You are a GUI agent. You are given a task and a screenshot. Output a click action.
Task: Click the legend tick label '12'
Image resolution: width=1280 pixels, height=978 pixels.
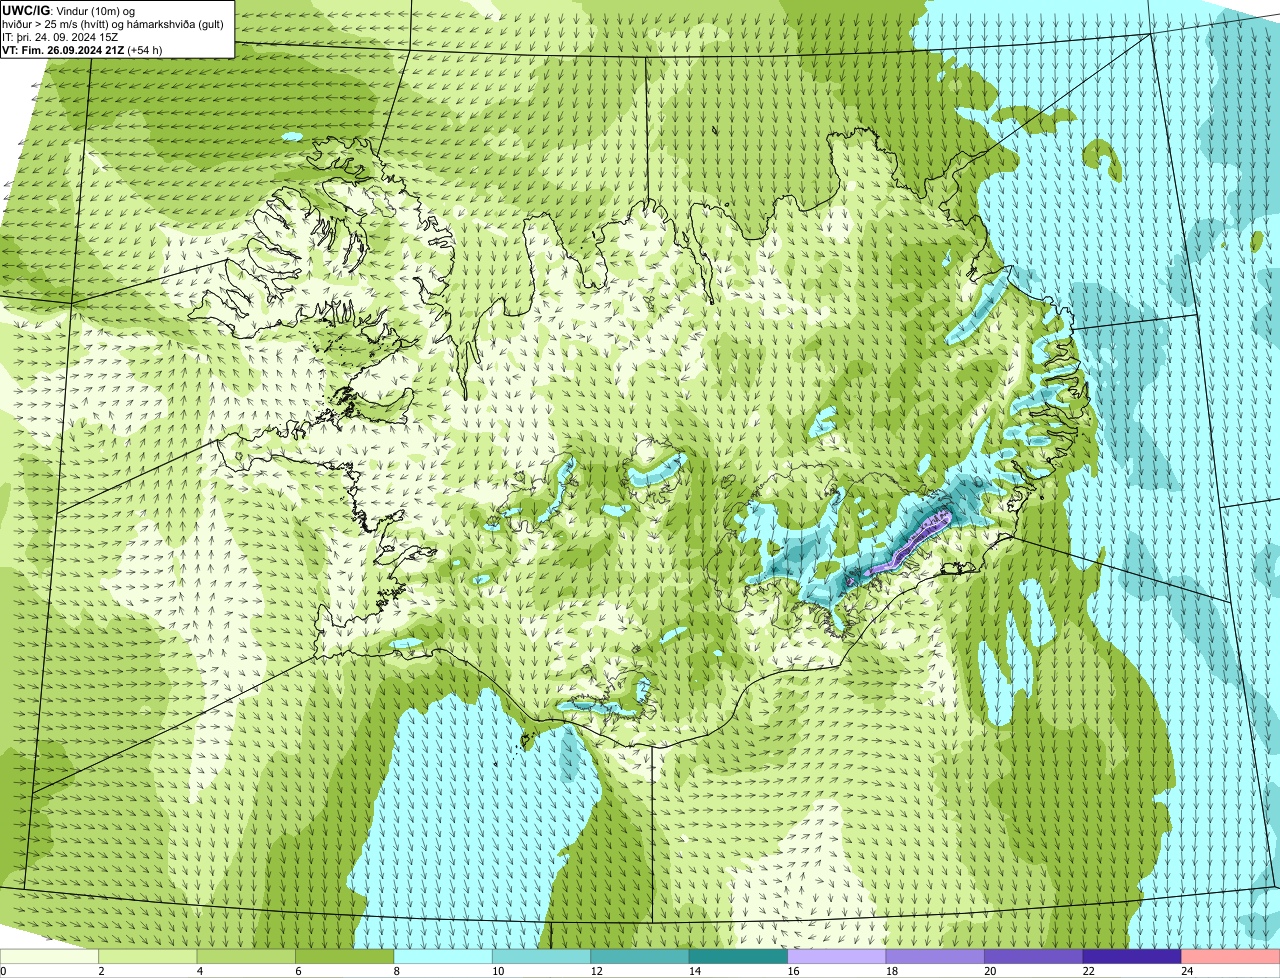[x=597, y=971]
